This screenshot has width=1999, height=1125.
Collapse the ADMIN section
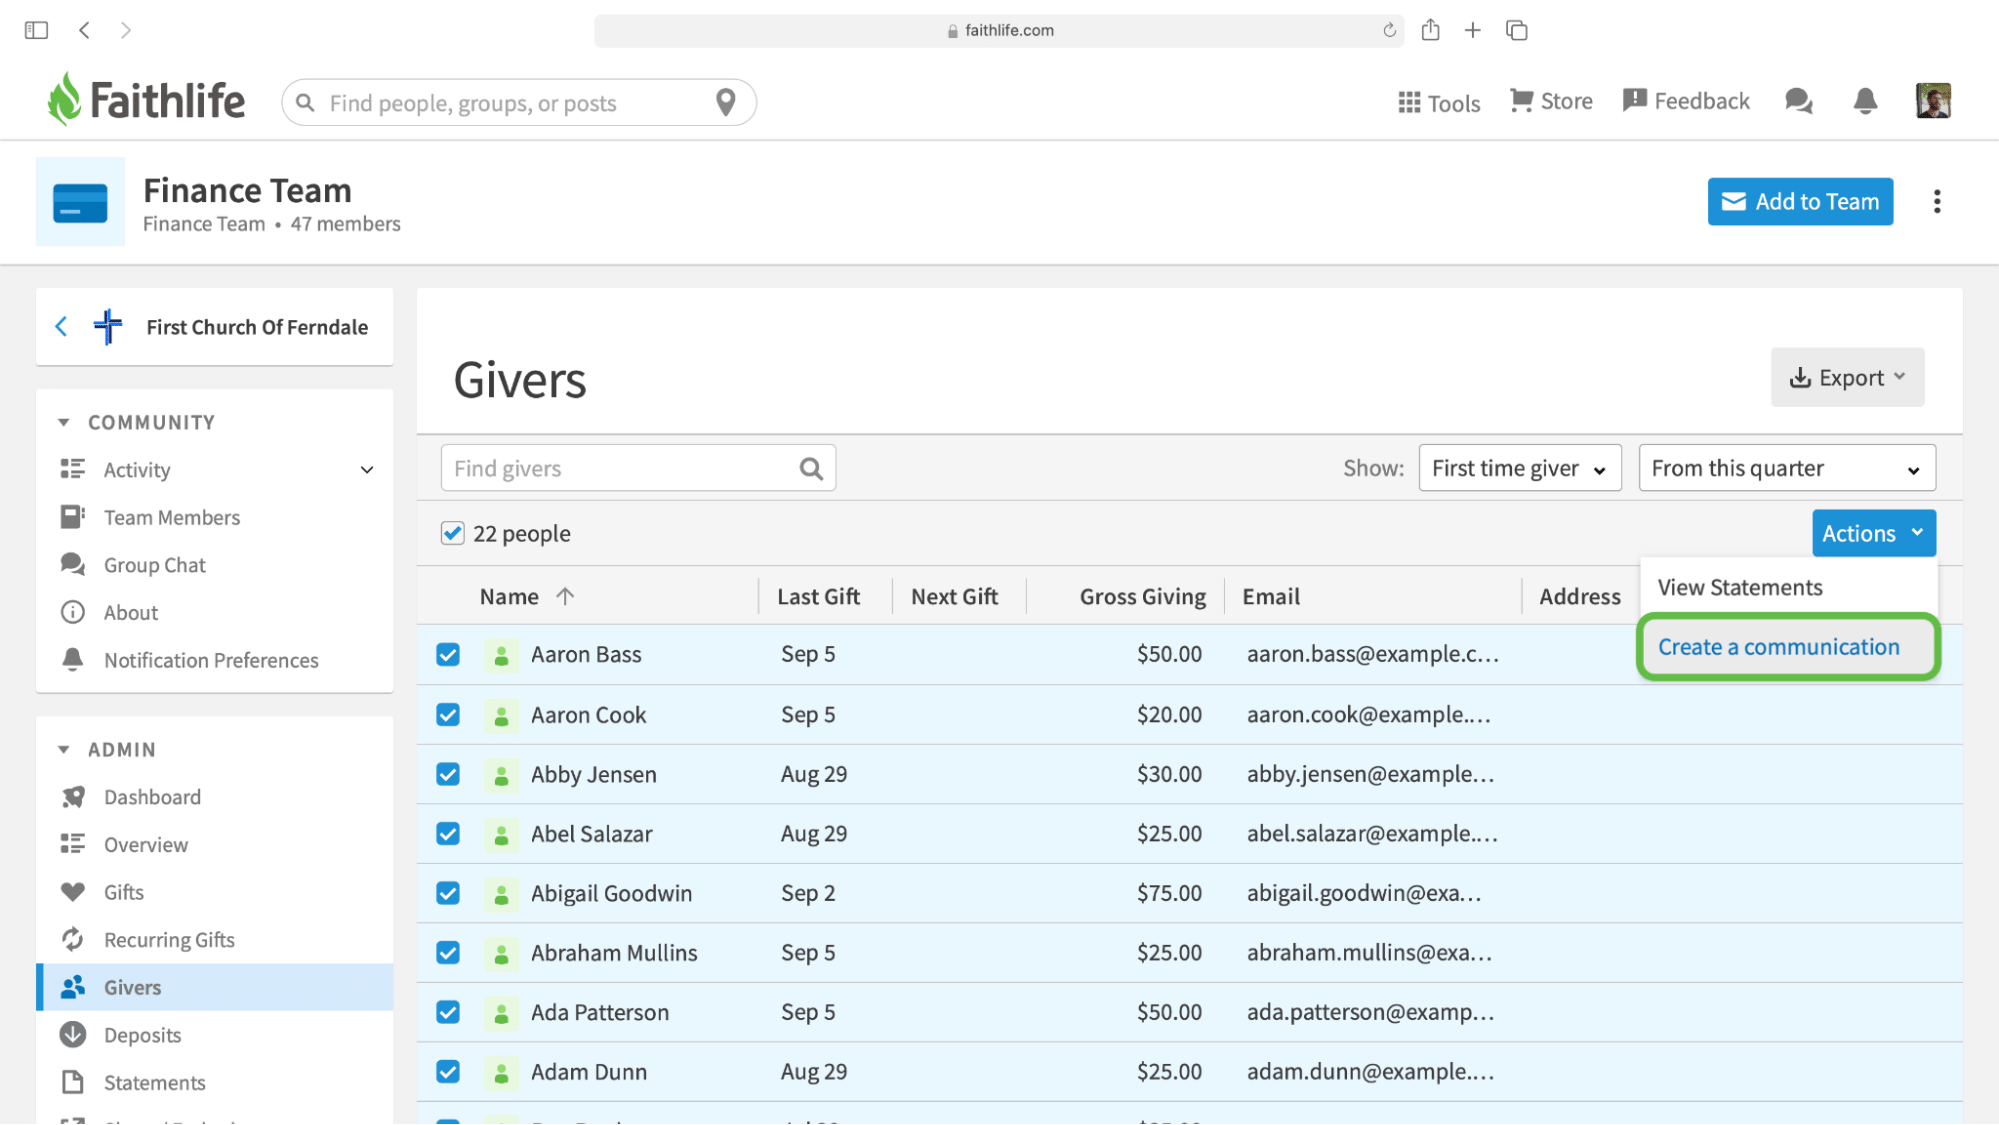click(64, 750)
